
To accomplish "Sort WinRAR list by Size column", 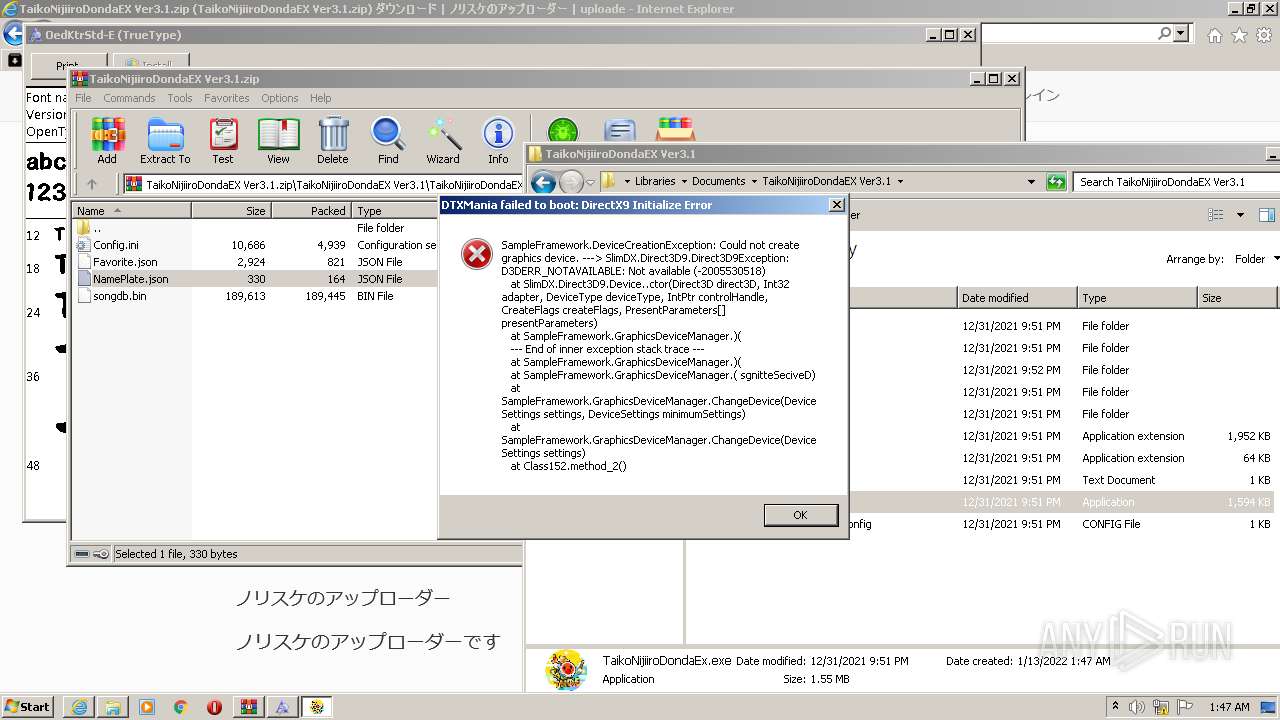I will (x=232, y=211).
